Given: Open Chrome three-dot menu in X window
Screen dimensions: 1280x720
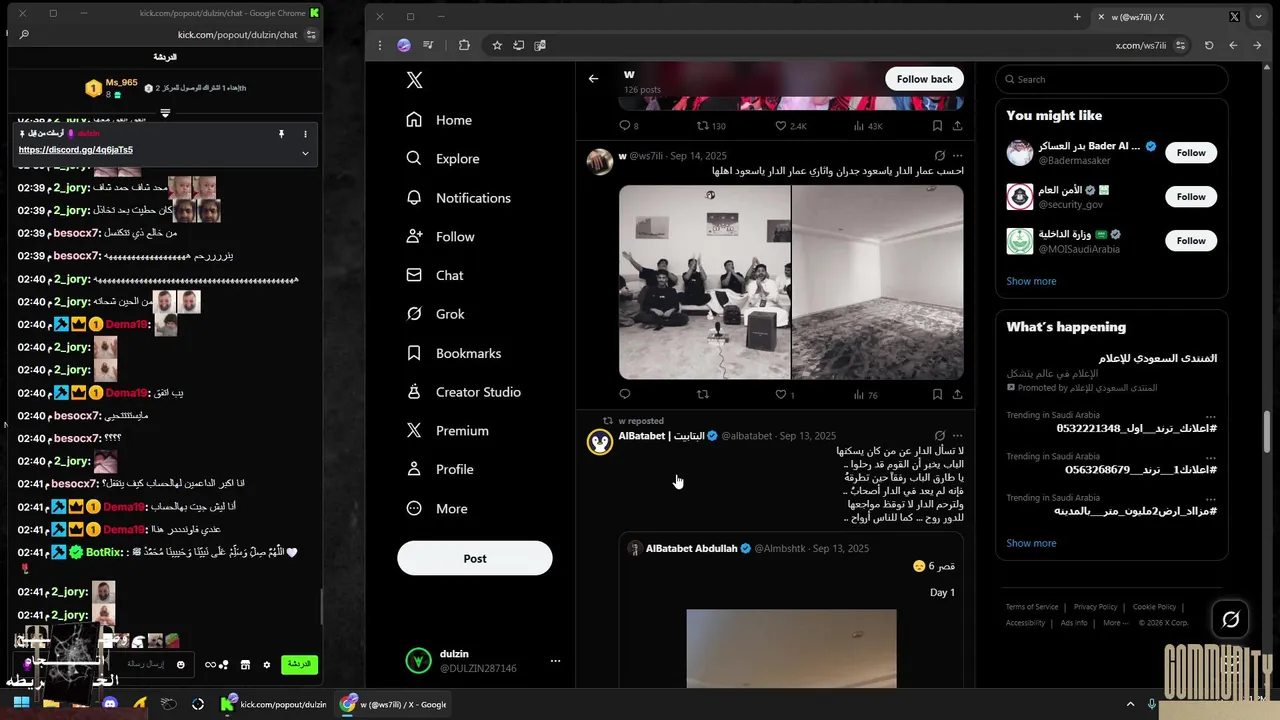Looking at the screenshot, I should pyautogui.click(x=380, y=45).
